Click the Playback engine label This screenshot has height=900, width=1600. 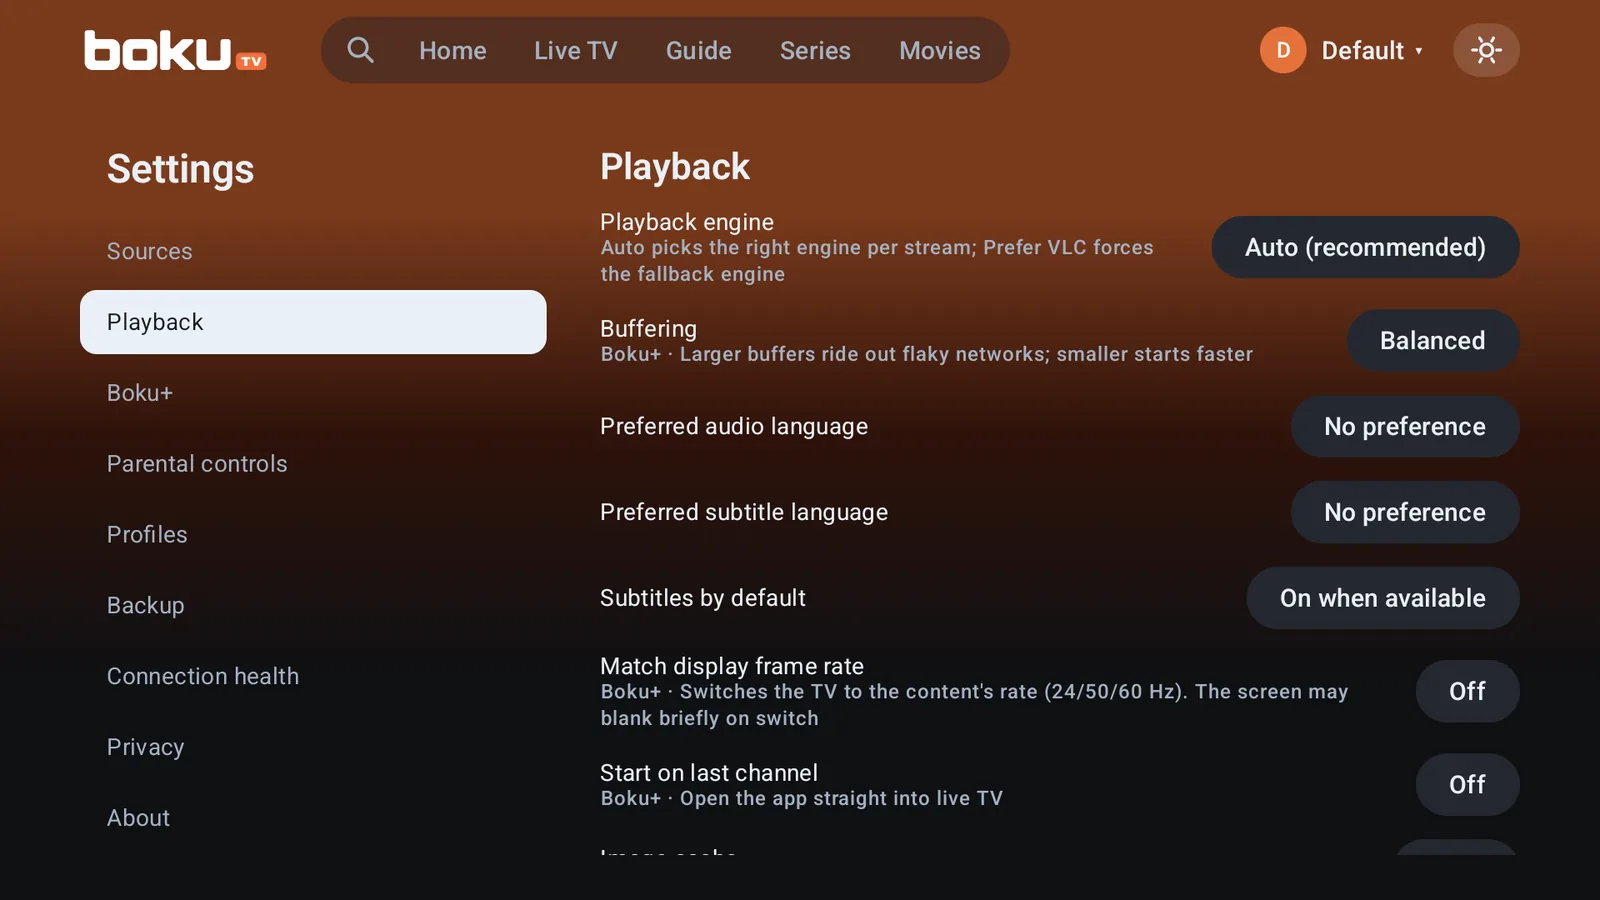pos(687,222)
